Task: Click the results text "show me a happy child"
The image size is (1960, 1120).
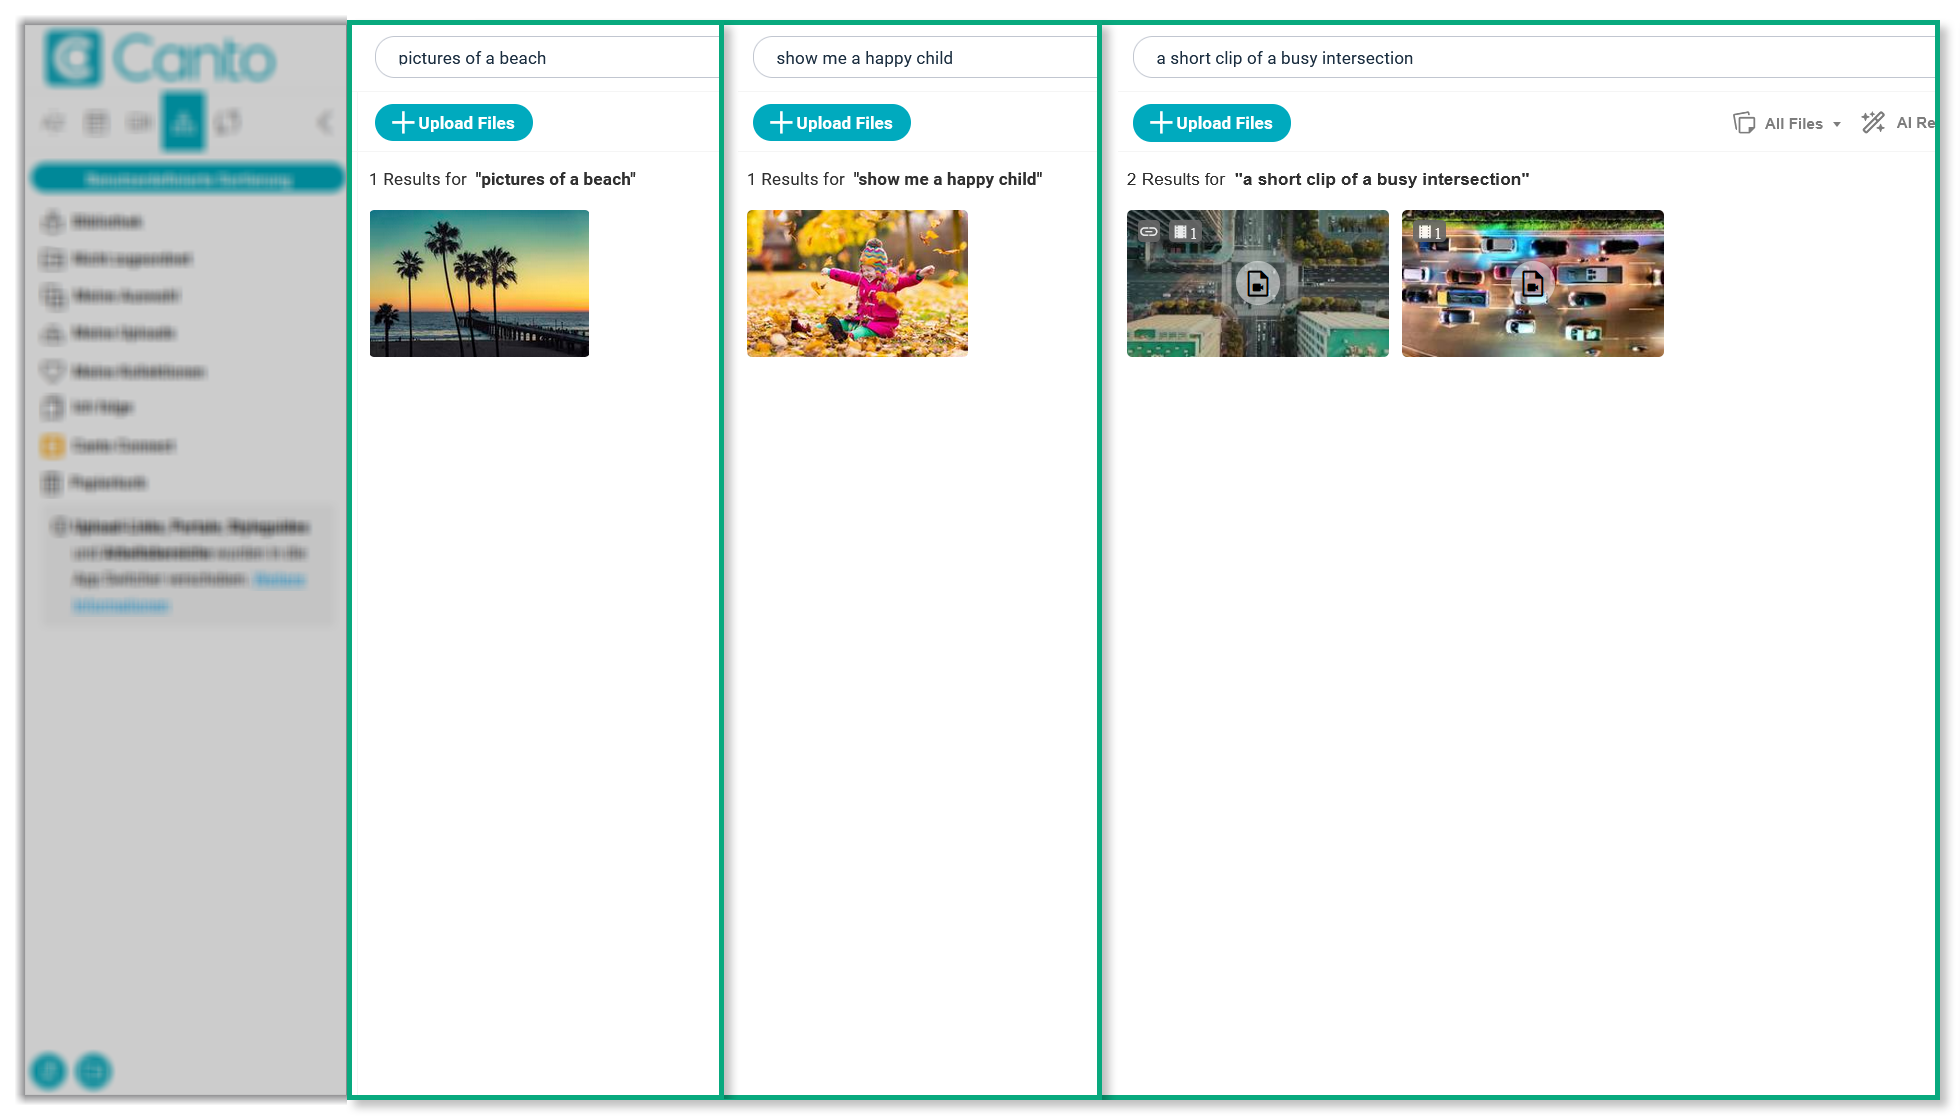Action: 948,179
